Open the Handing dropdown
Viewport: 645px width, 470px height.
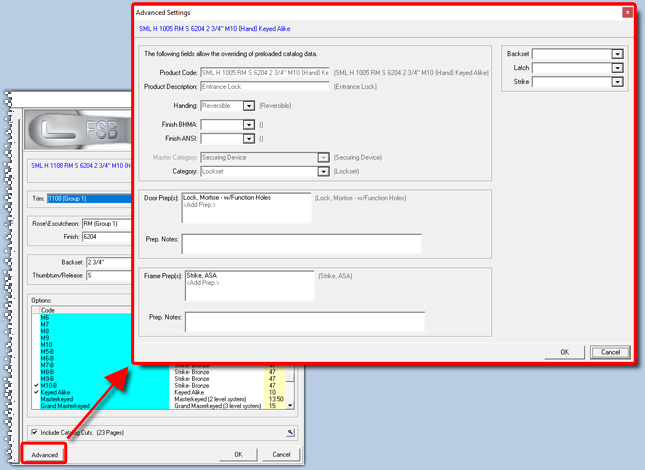pyautogui.click(x=249, y=106)
